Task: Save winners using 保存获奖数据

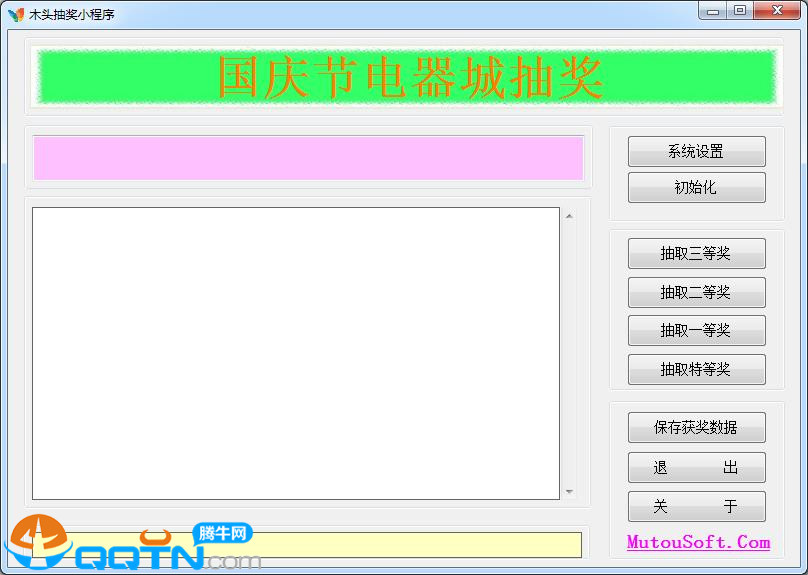Action: coord(696,428)
